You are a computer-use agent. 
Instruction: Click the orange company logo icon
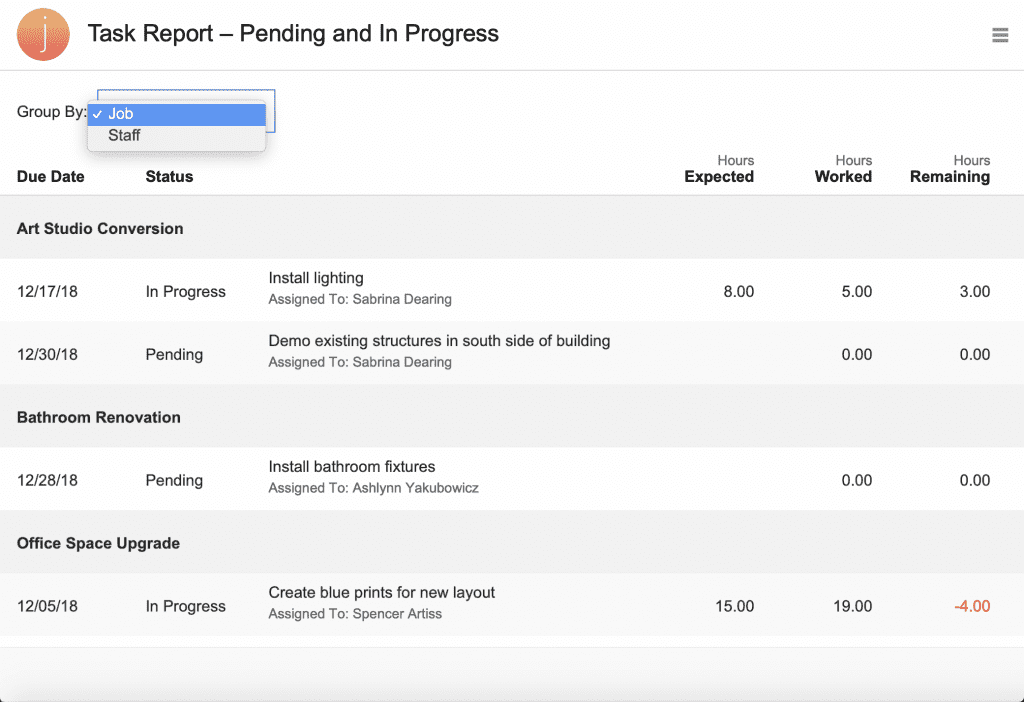click(42, 34)
